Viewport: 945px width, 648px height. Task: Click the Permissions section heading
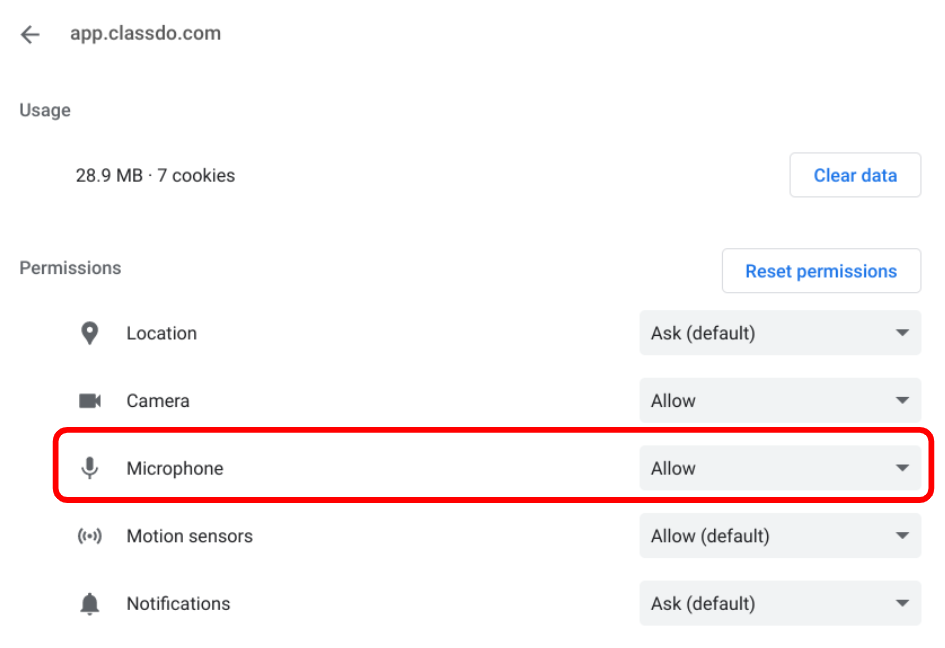tap(70, 268)
